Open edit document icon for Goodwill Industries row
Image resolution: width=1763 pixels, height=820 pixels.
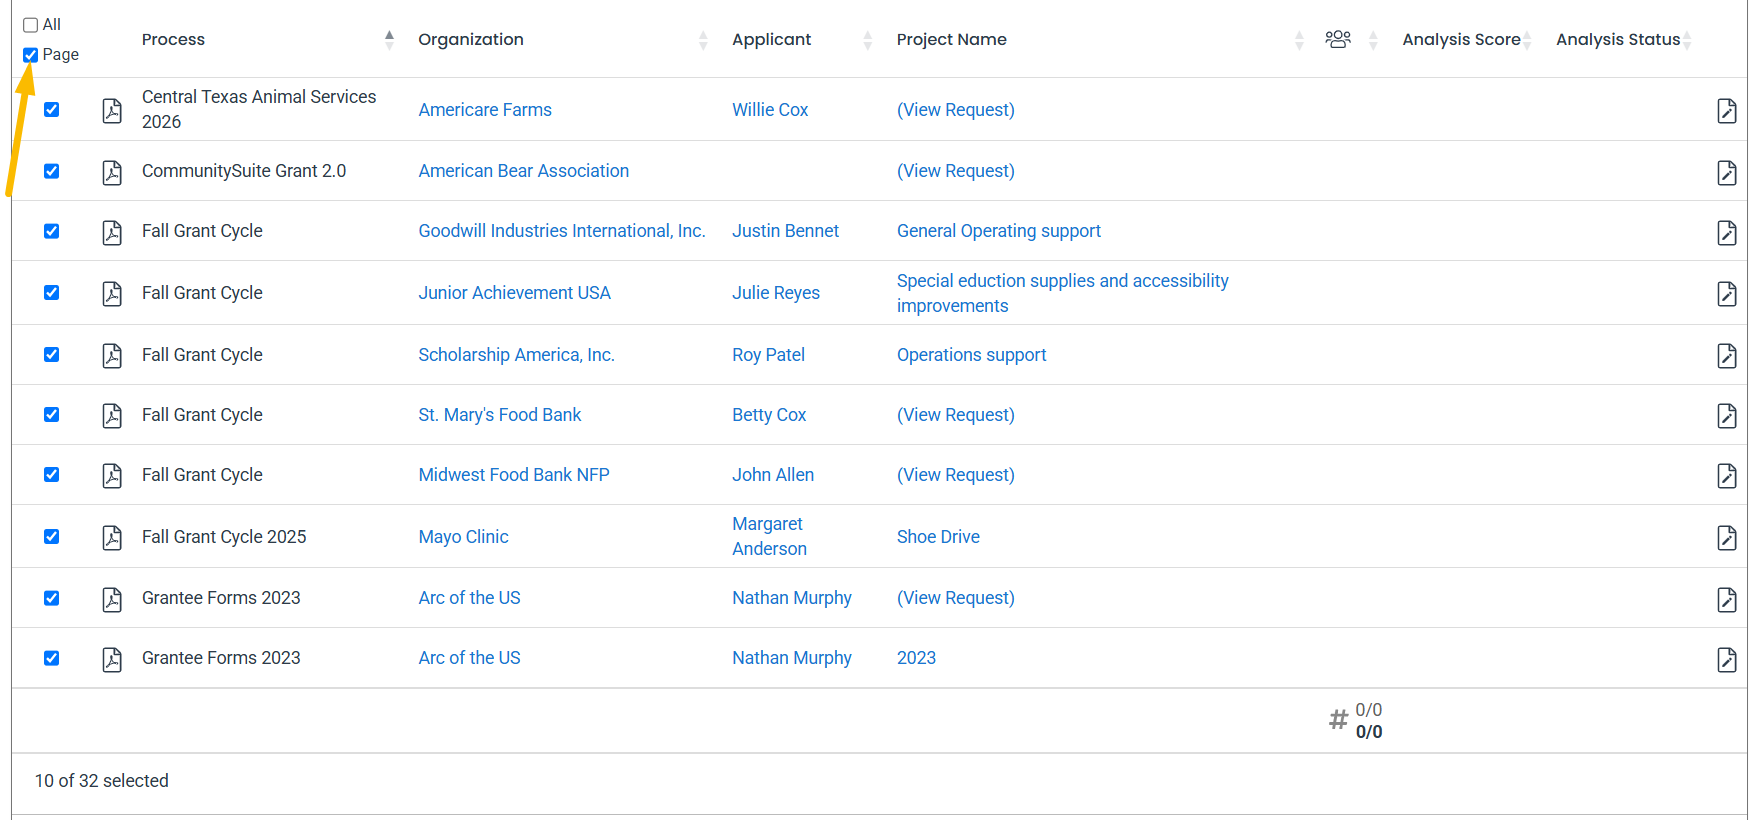tap(1726, 232)
